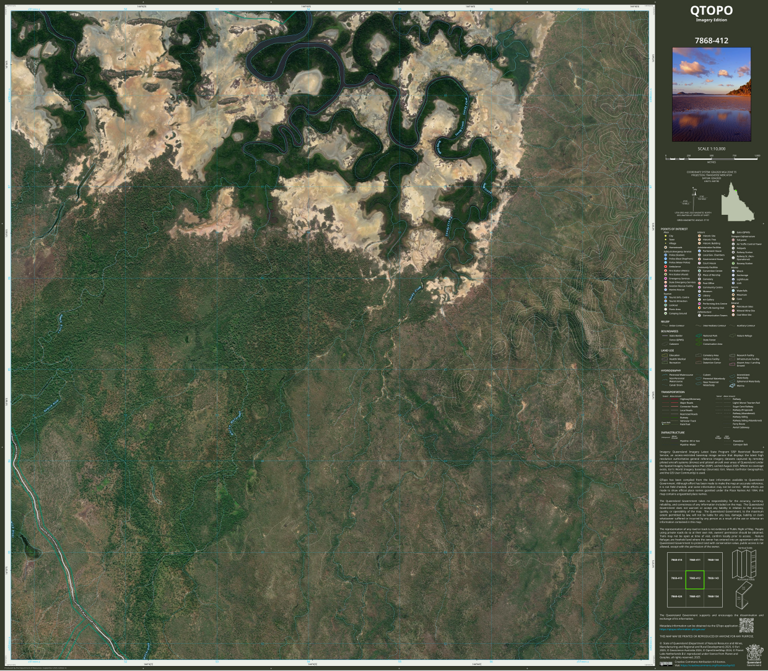Image resolution: width=768 pixels, height=671 pixels.
Task: Click the Lighthouse legend icon
Action: 733,279
